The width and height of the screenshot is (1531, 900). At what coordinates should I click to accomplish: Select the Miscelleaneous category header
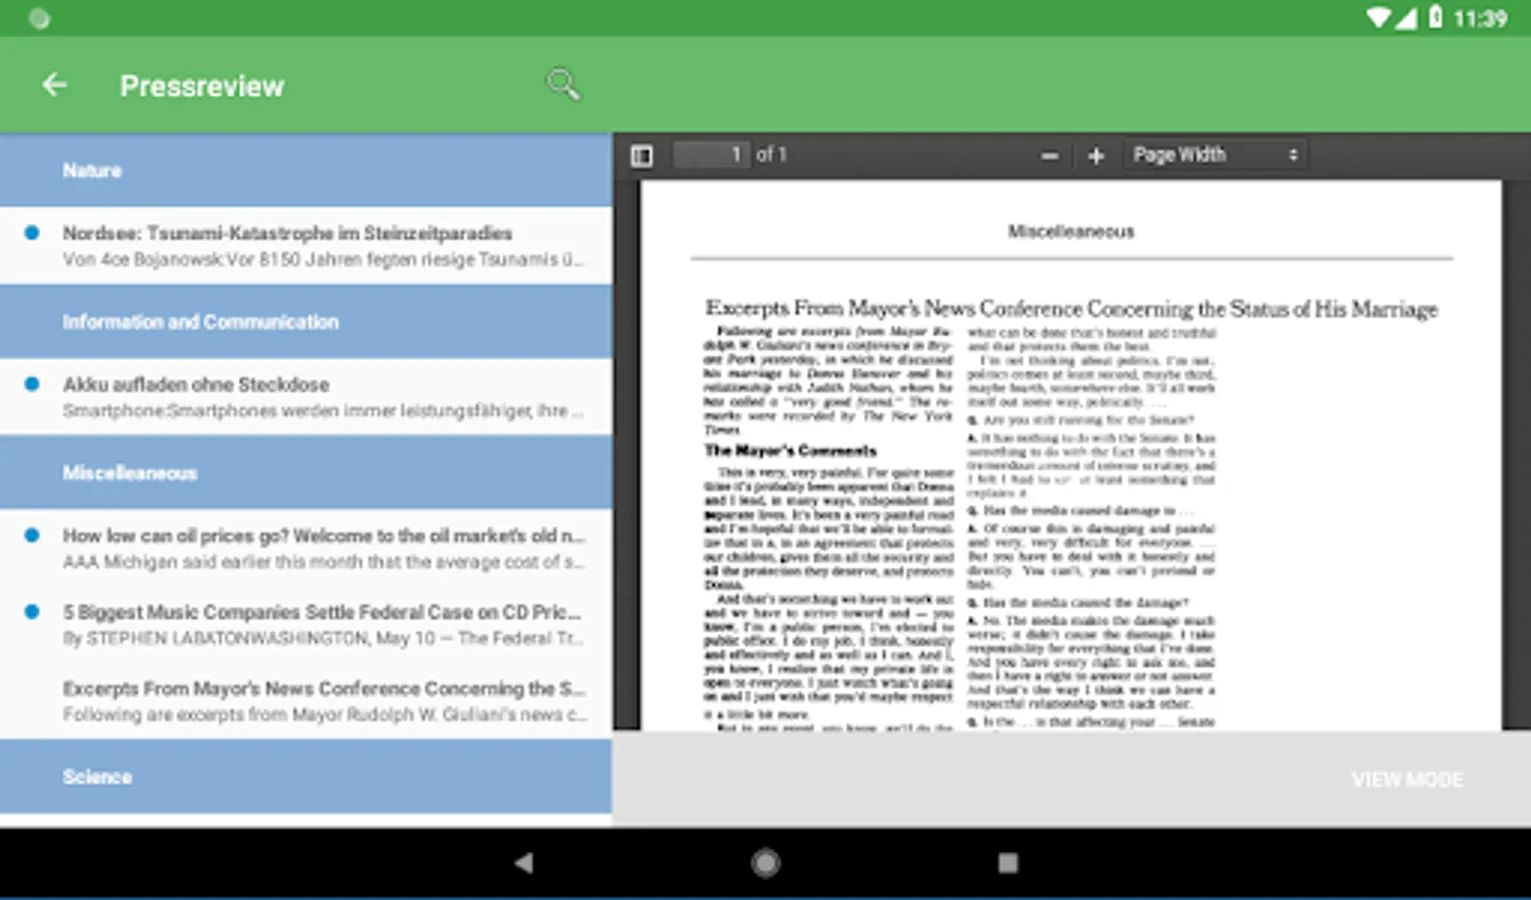coord(306,473)
